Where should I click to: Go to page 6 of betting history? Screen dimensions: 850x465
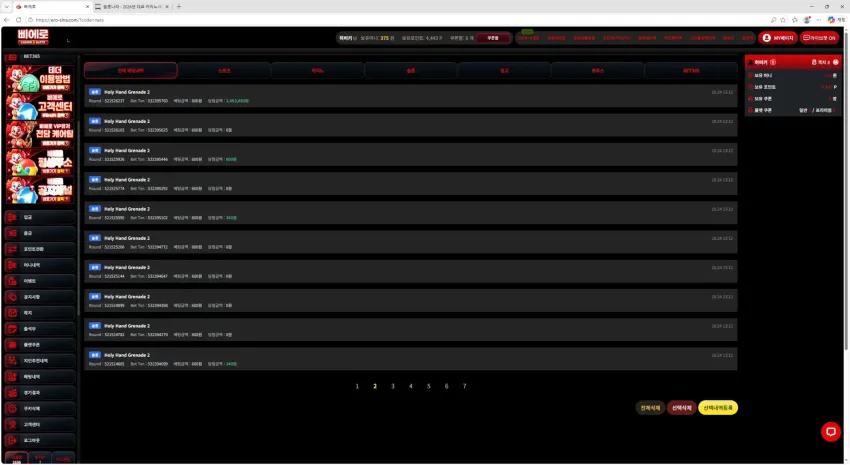(446, 386)
